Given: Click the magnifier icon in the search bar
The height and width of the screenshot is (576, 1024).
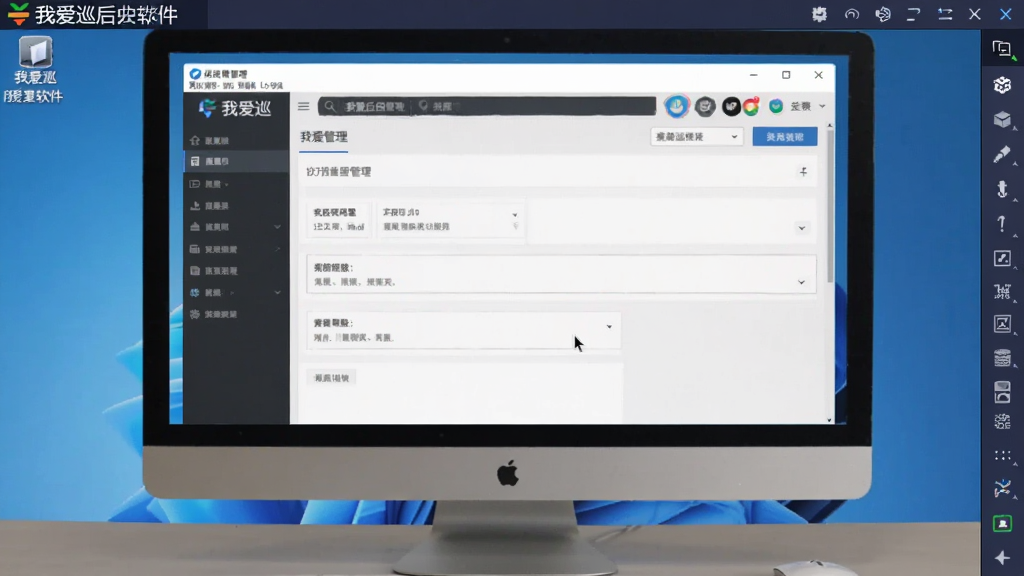Looking at the screenshot, I should (x=330, y=106).
